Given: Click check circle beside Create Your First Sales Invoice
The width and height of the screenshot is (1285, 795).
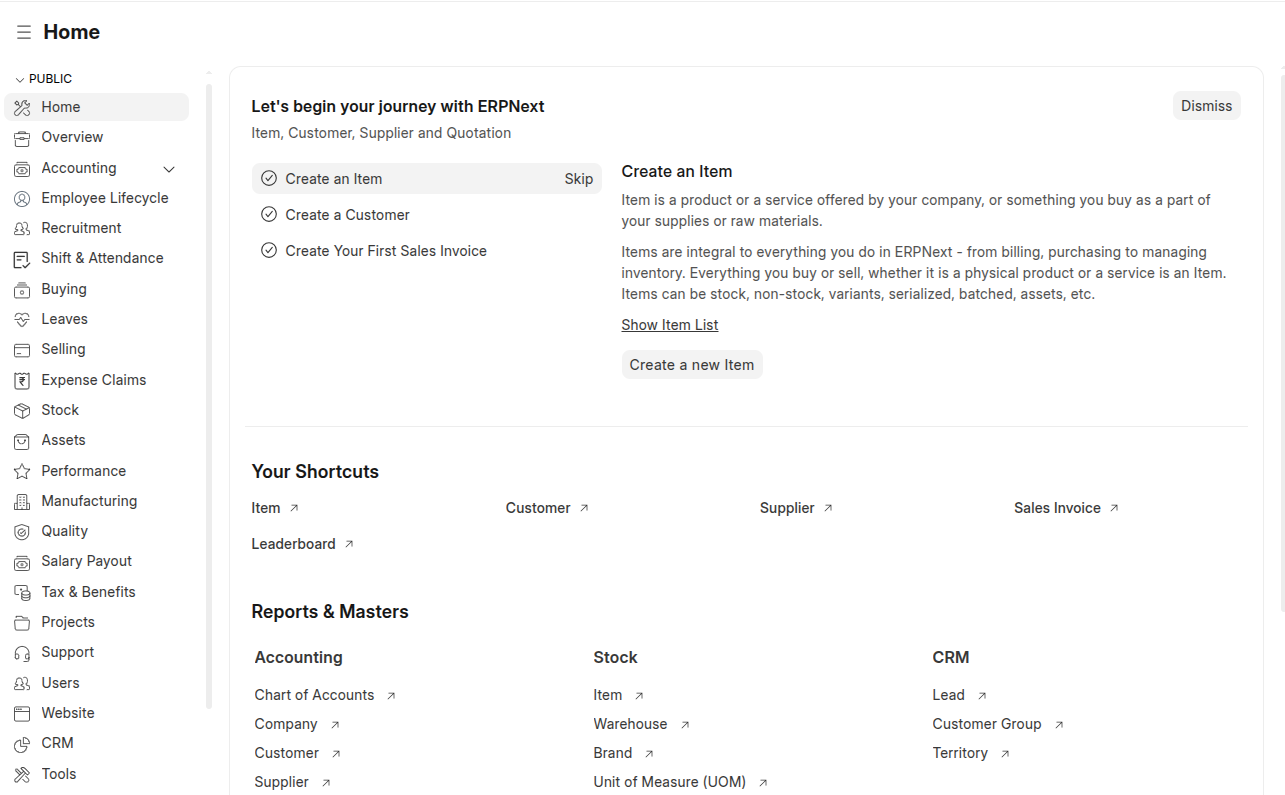Looking at the screenshot, I should [269, 251].
